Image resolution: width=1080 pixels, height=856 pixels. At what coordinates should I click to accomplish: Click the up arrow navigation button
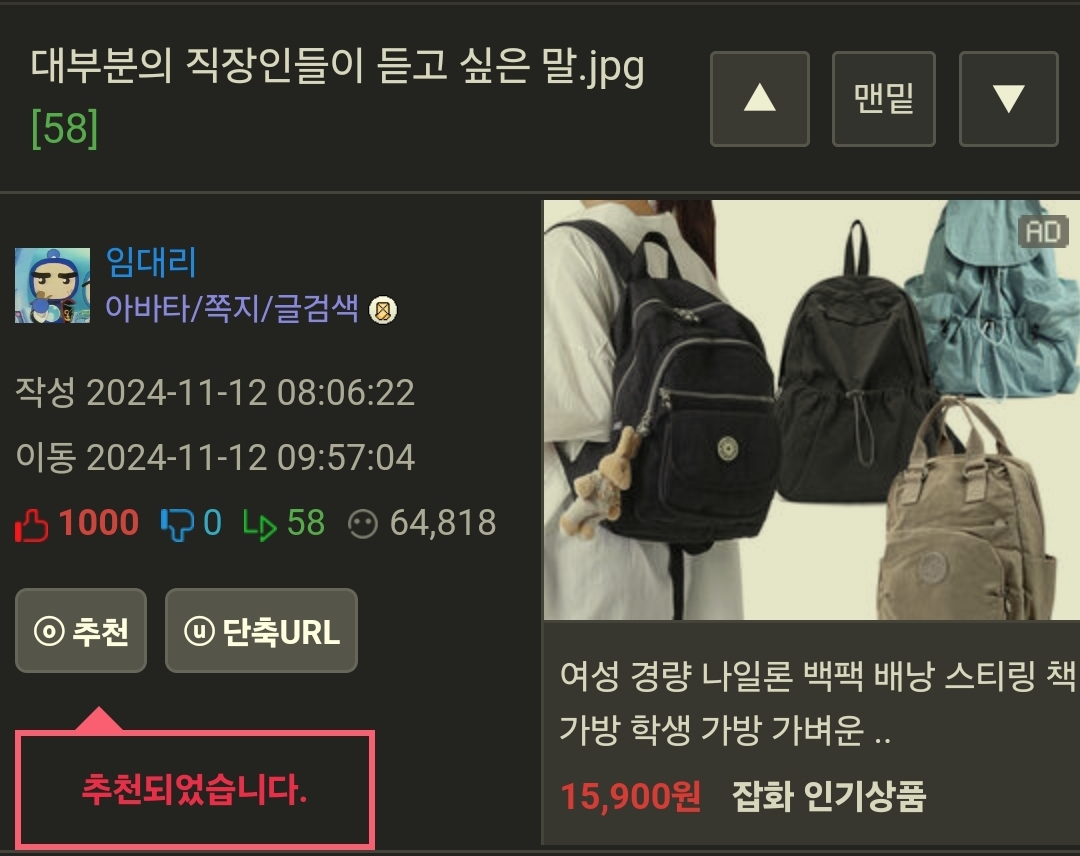760,99
